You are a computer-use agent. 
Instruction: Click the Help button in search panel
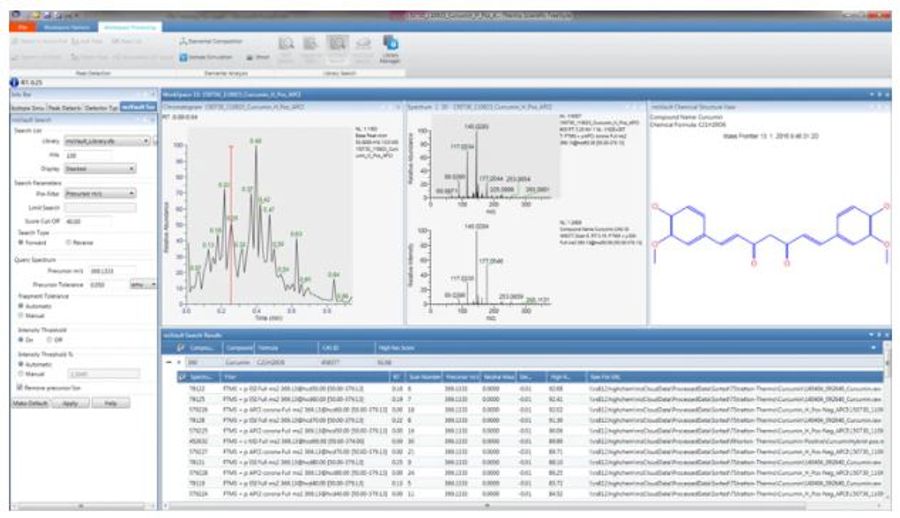point(110,404)
